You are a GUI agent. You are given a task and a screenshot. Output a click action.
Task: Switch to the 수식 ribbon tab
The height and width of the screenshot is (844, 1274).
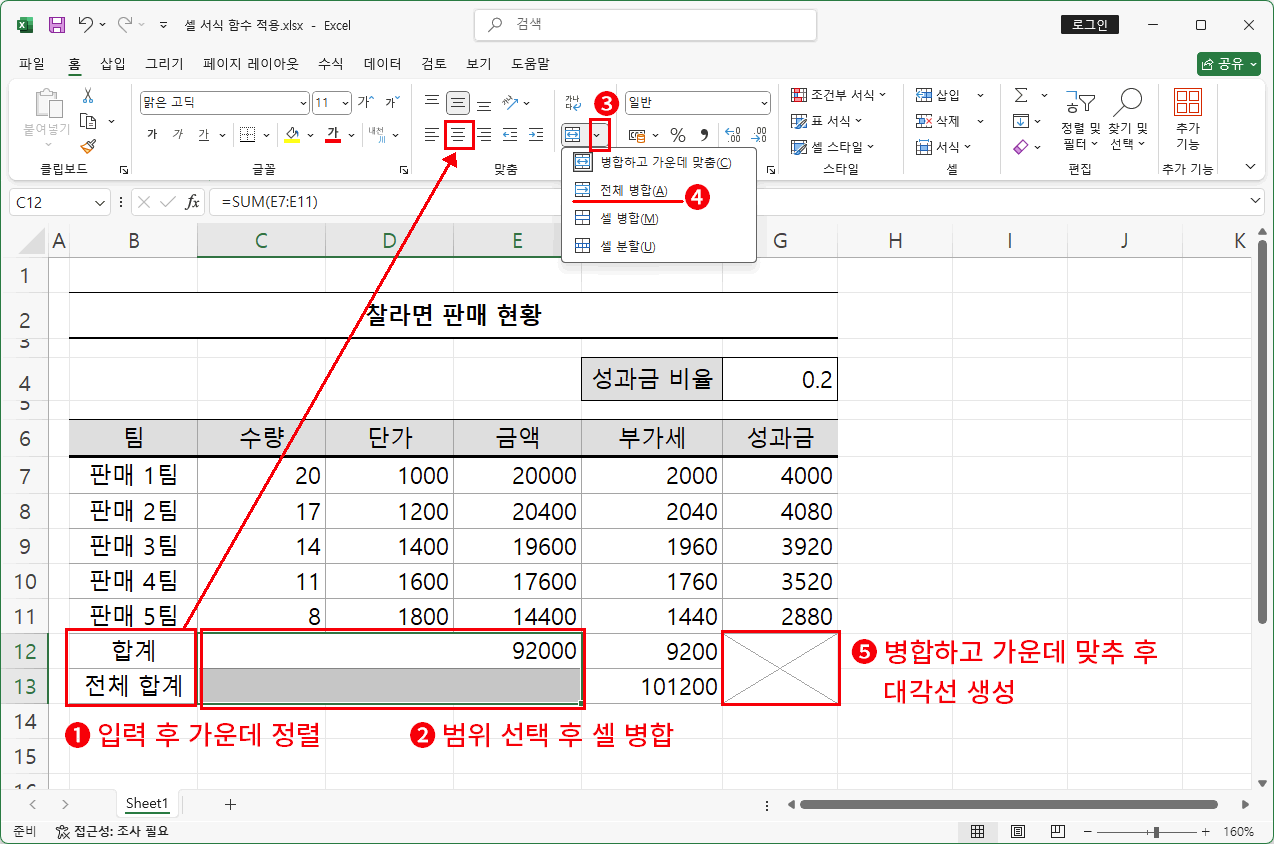[x=331, y=64]
